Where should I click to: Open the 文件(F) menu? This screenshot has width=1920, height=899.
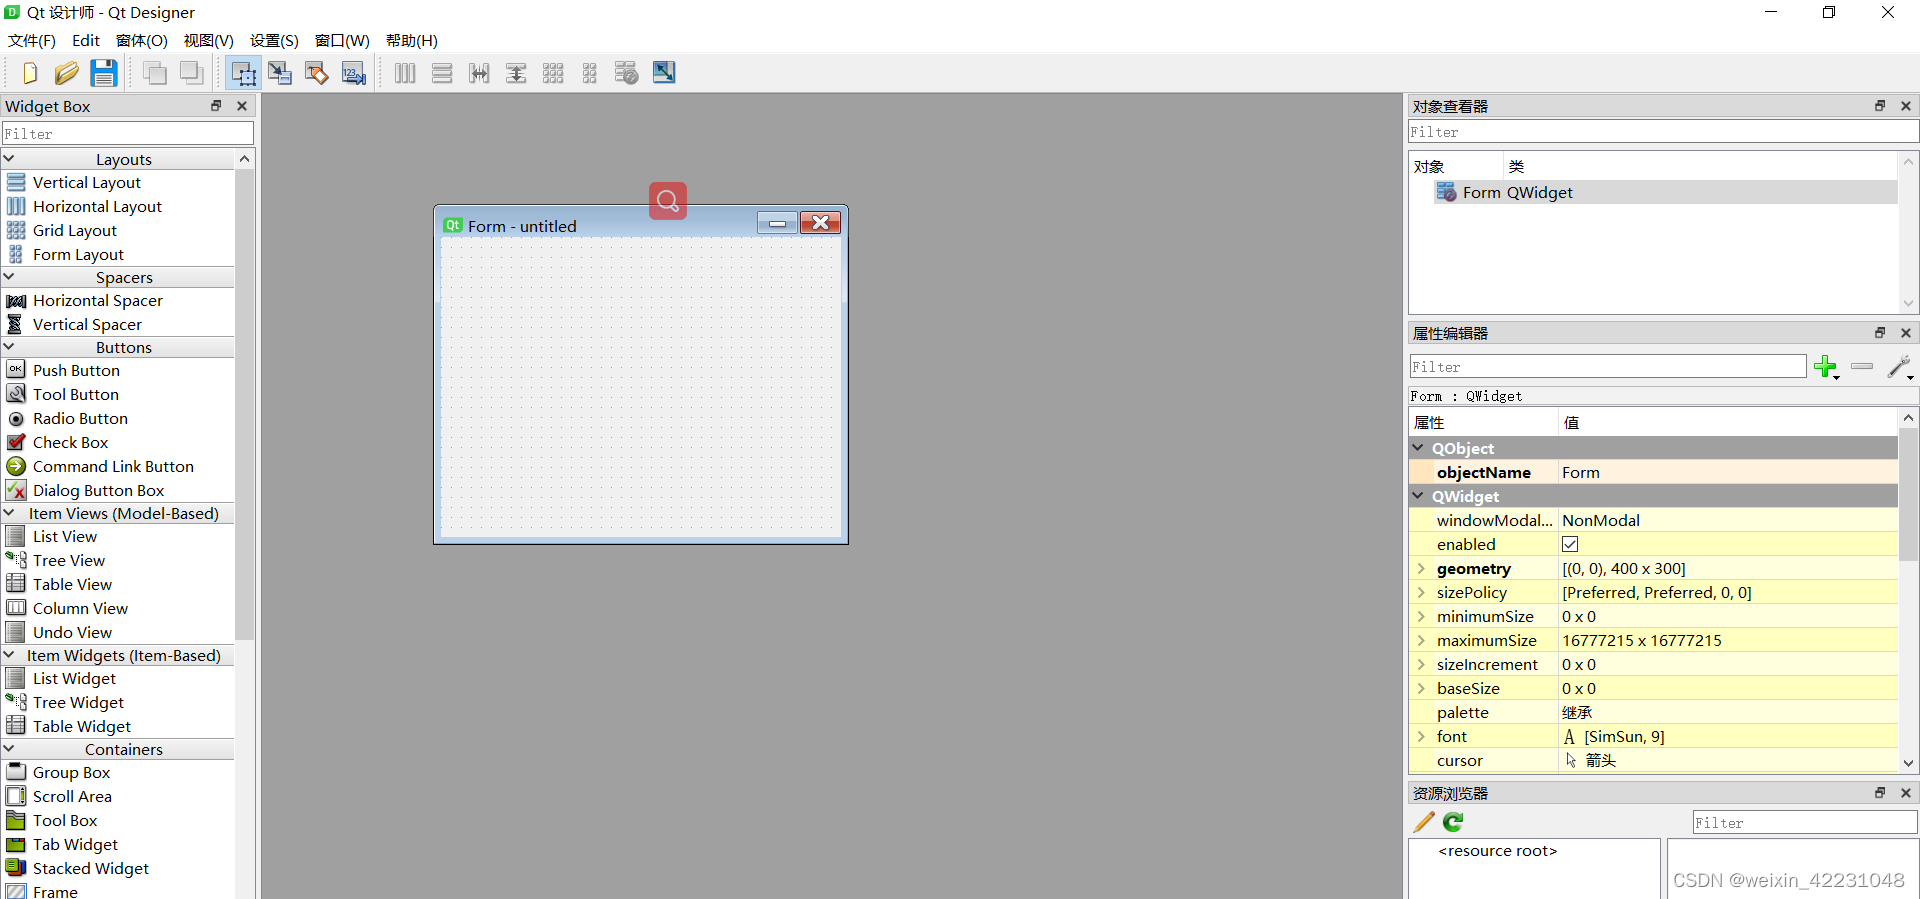tap(32, 41)
